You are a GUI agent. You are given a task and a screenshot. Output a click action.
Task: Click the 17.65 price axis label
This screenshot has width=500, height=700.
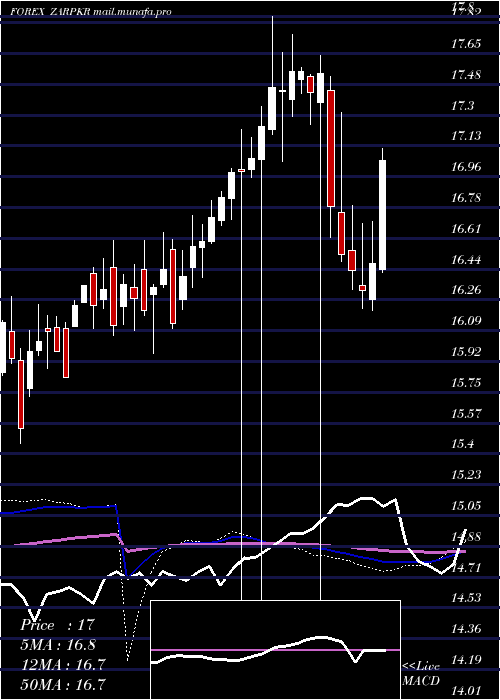point(467,44)
